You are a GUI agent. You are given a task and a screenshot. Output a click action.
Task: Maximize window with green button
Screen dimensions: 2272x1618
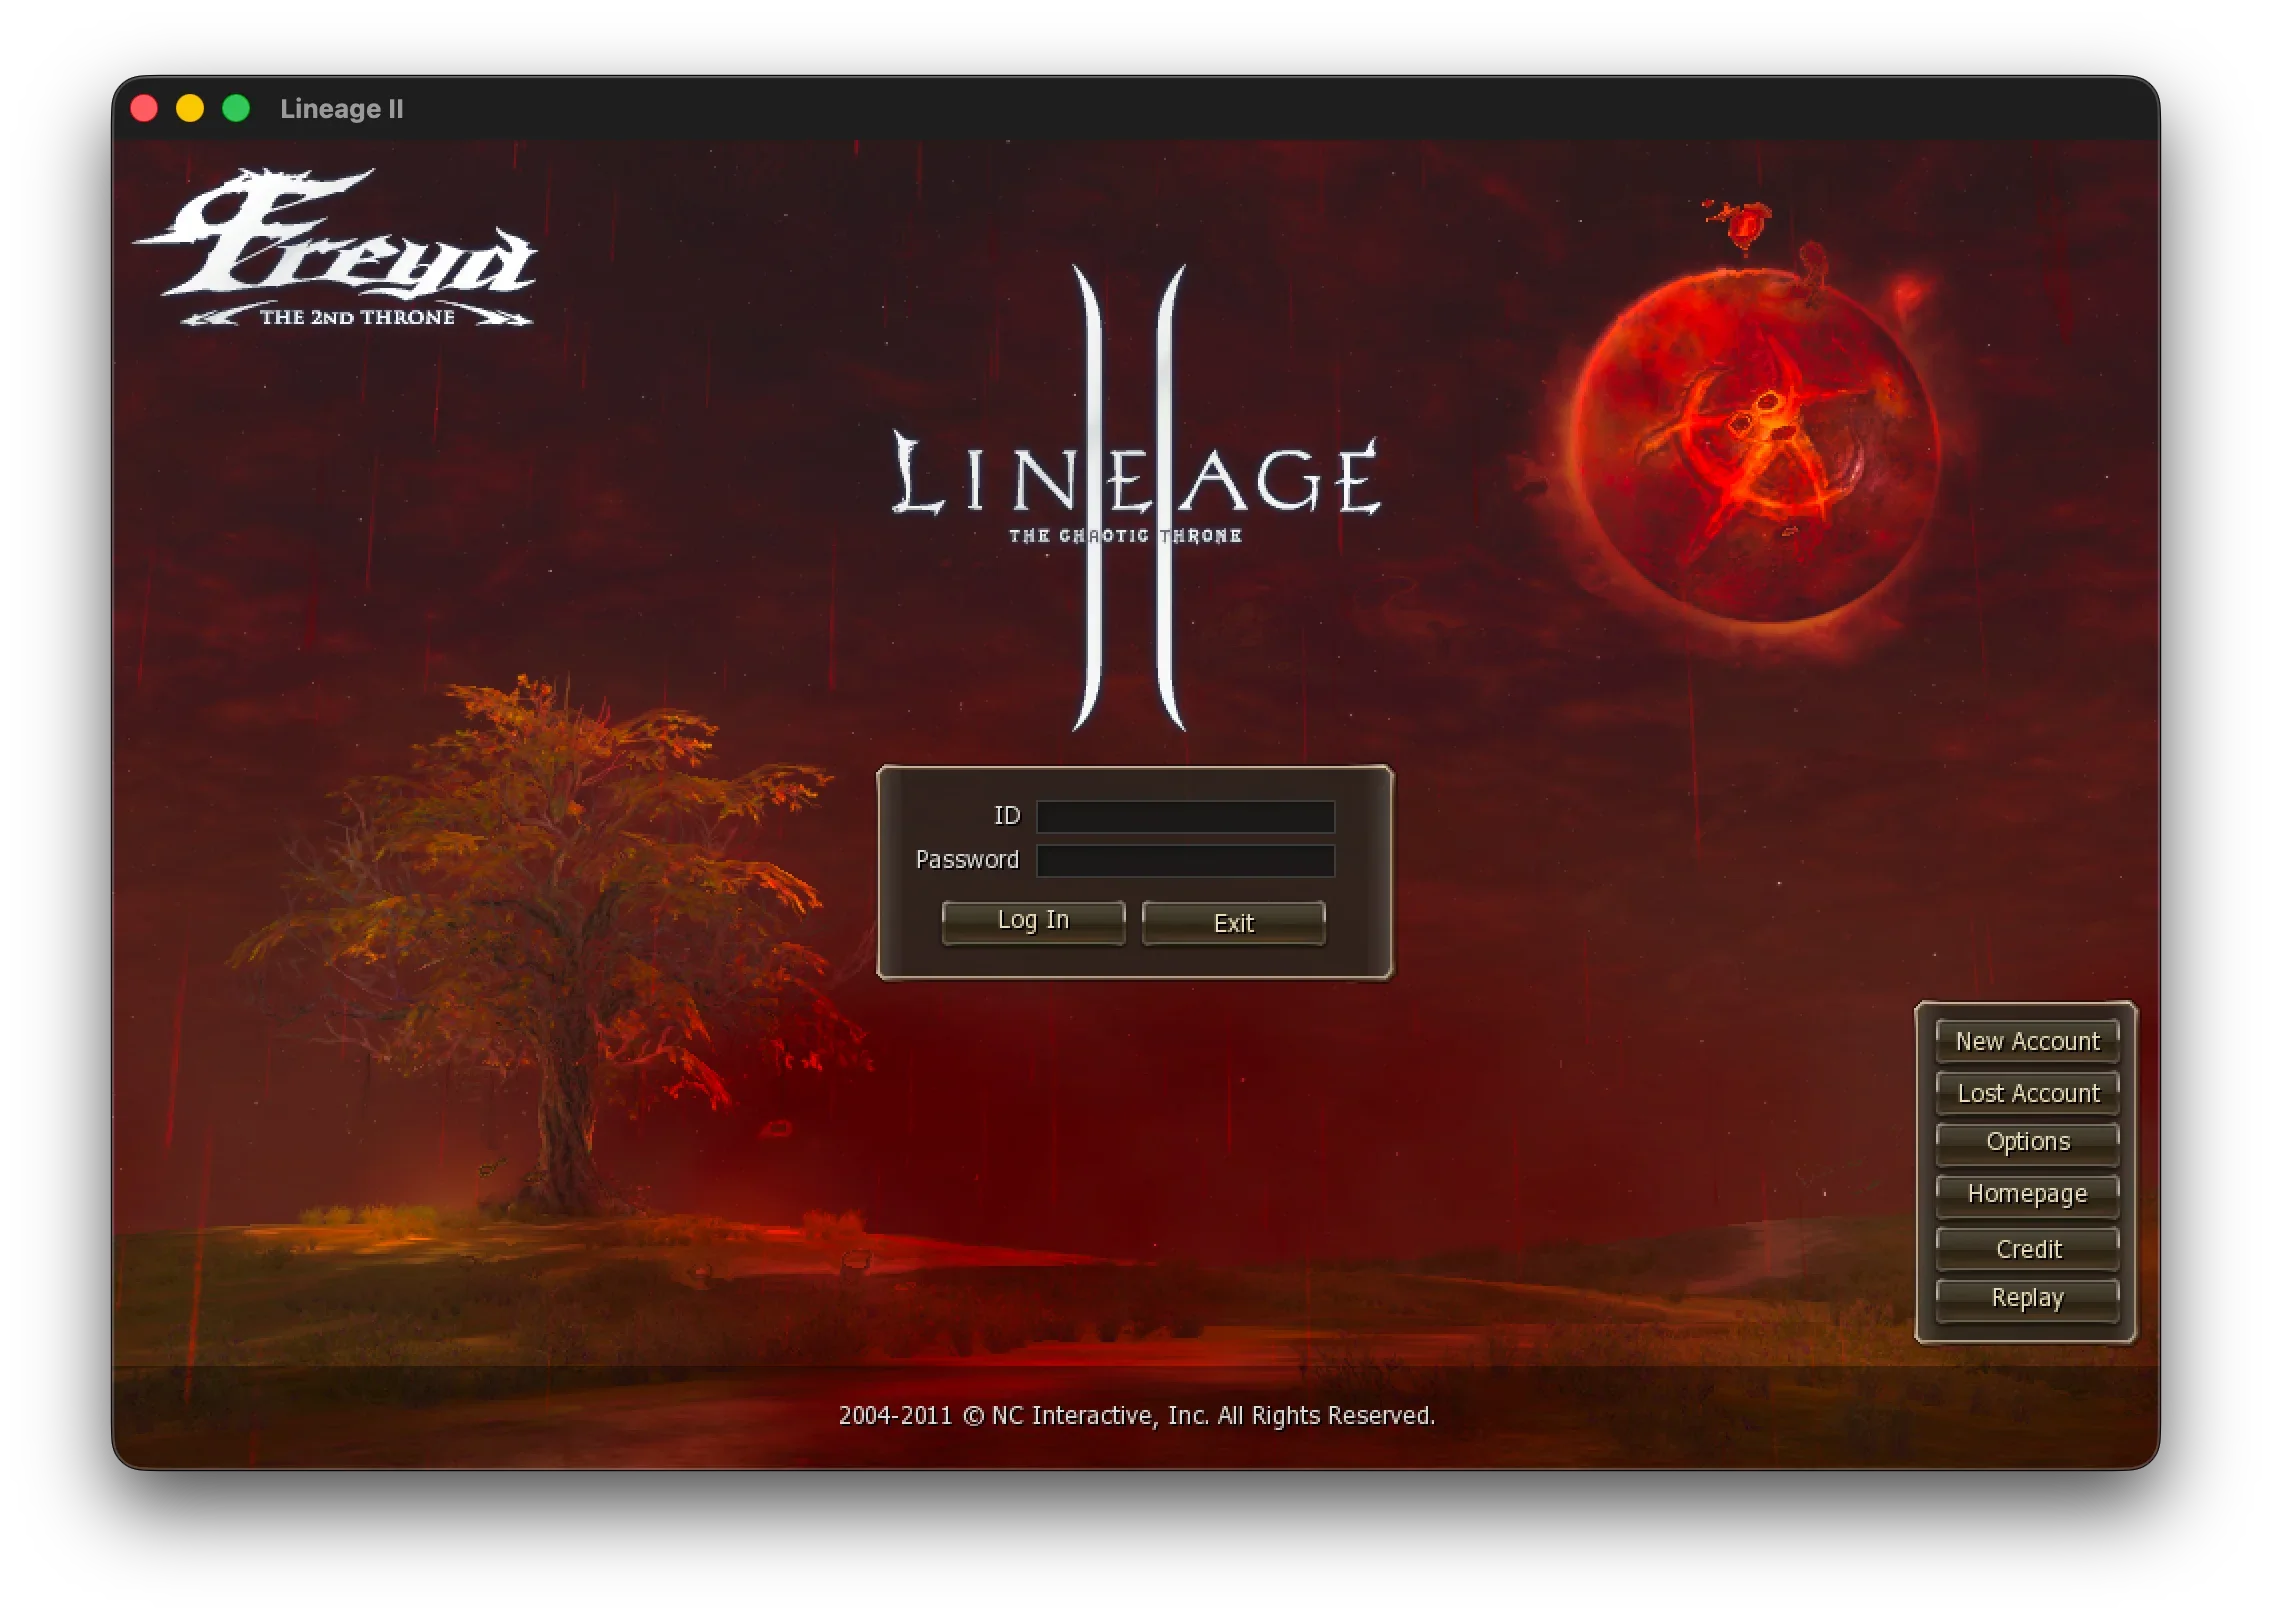pyautogui.click(x=236, y=108)
